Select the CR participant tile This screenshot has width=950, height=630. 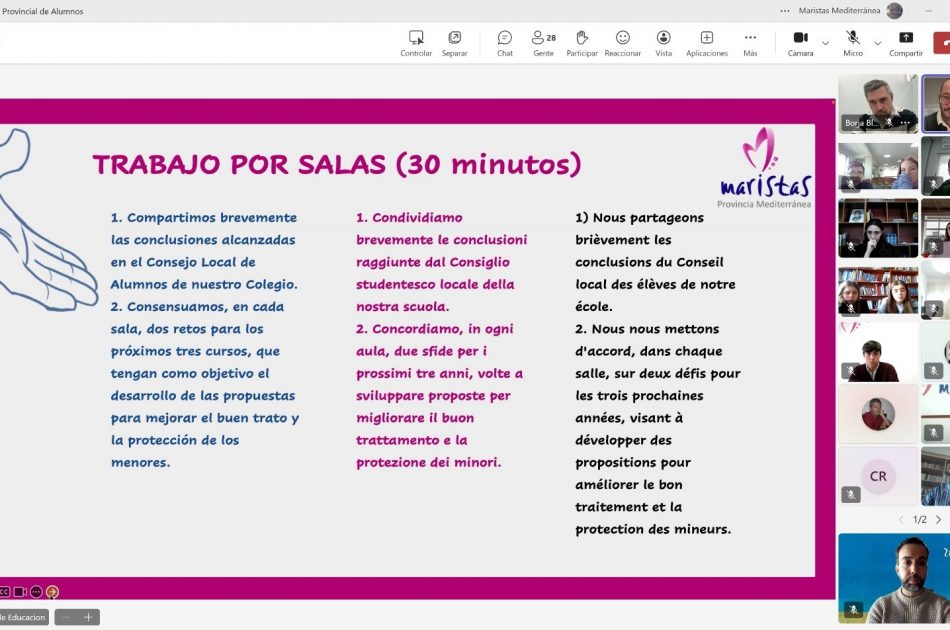(877, 476)
